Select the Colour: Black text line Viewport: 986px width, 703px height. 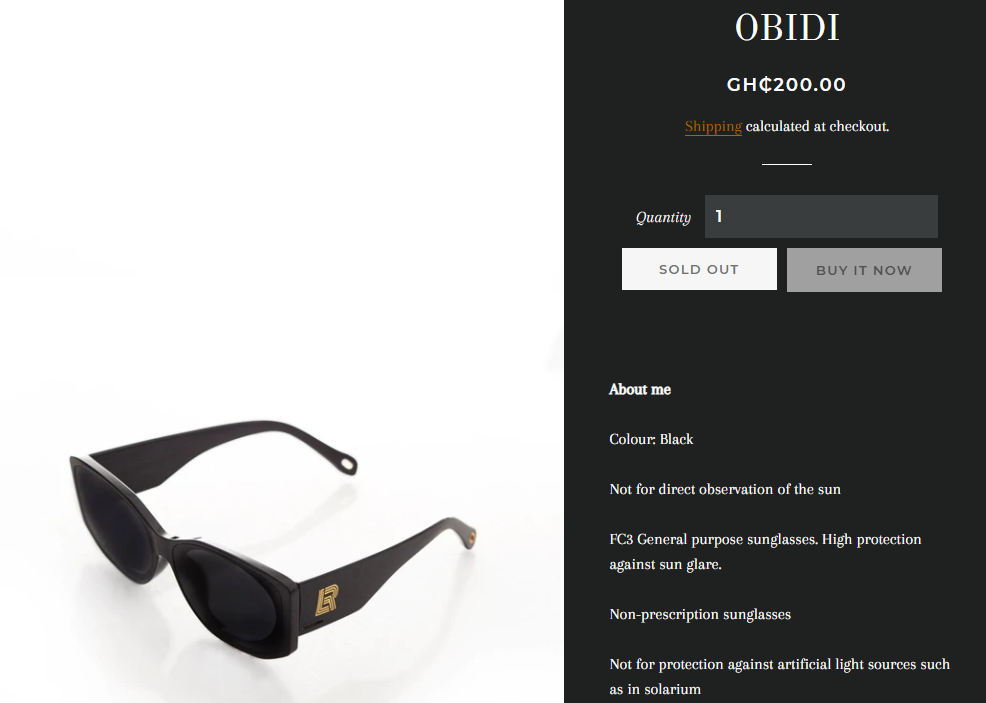tap(651, 440)
